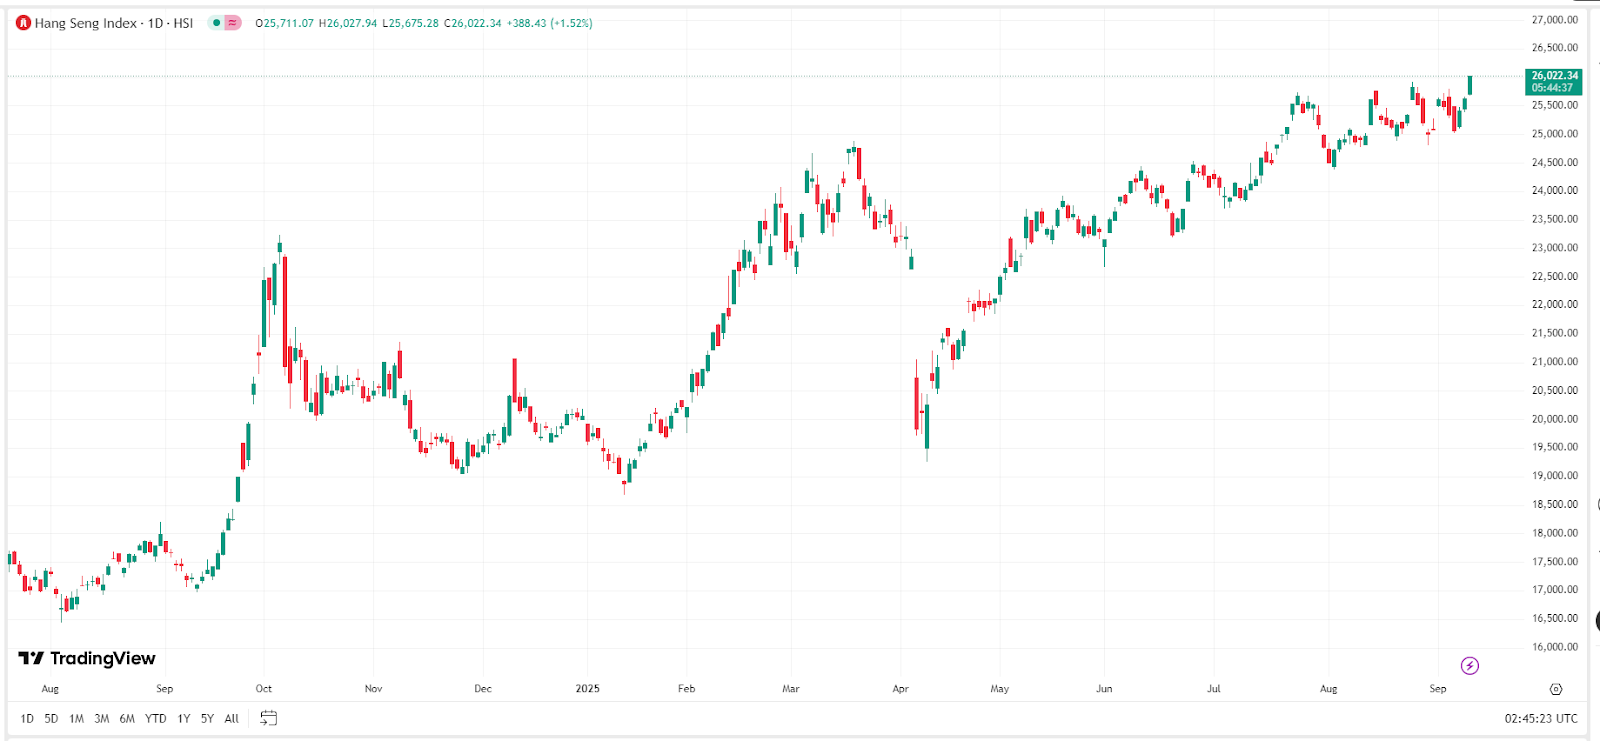Open timezone menu at 02:45:23 UTC
Image resolution: width=1600 pixels, height=741 pixels.
click(x=1540, y=719)
